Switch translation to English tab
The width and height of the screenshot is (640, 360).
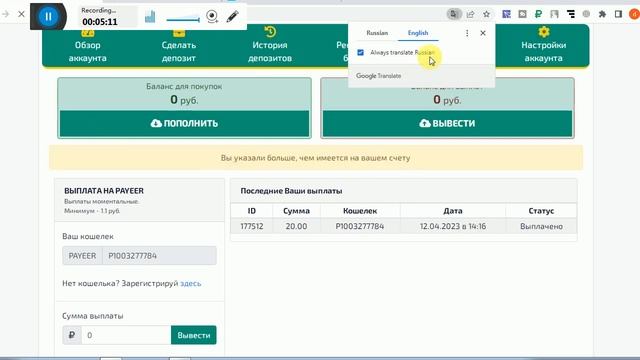click(418, 33)
